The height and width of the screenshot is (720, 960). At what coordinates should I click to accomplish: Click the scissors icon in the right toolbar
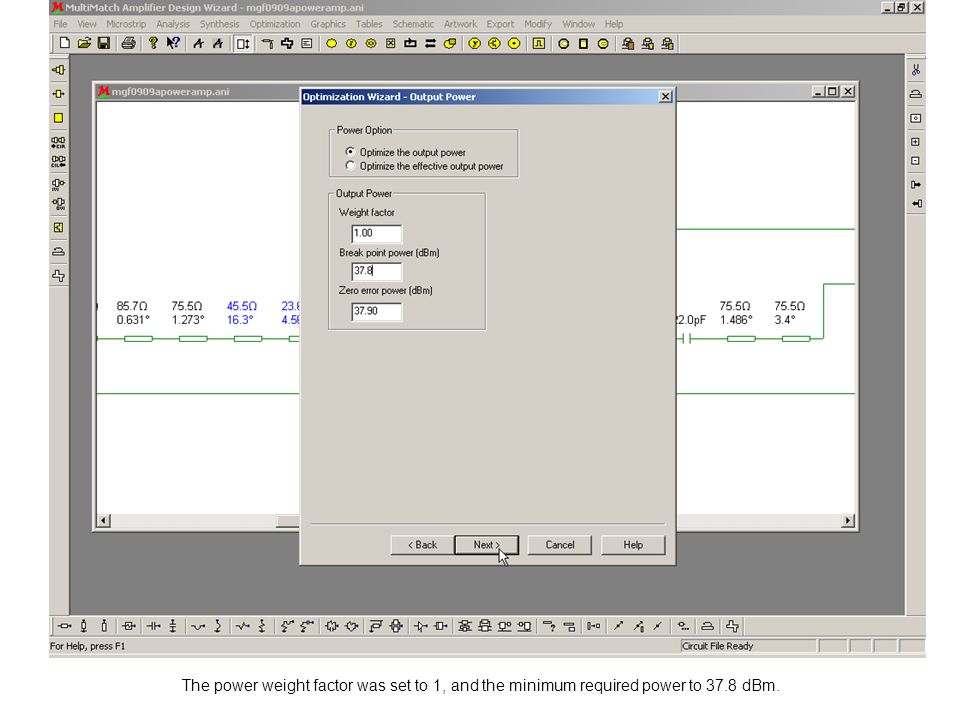(916, 70)
